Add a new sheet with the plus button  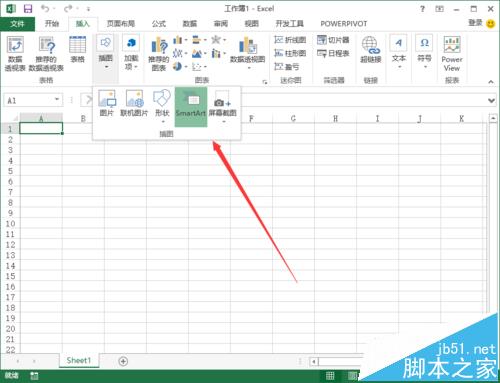123,361
